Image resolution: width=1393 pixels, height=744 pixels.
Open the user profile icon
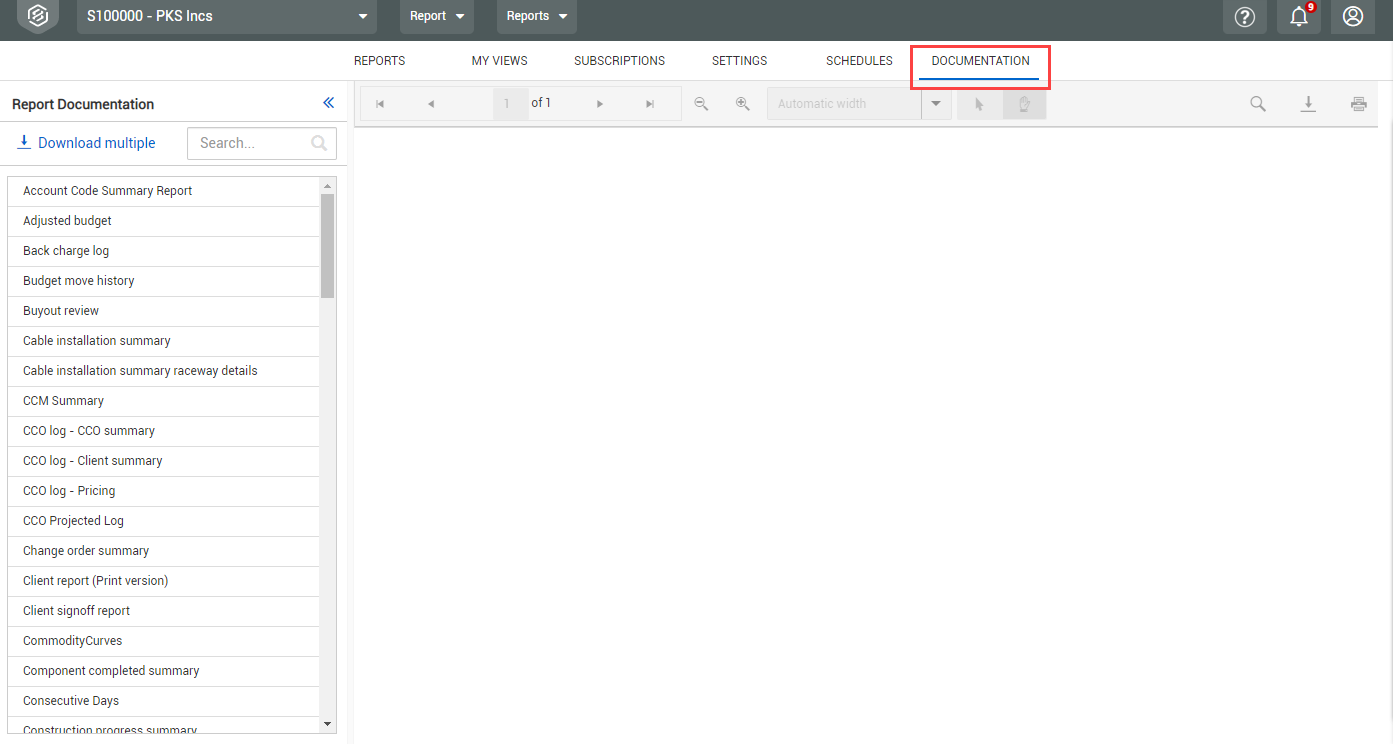1352,16
